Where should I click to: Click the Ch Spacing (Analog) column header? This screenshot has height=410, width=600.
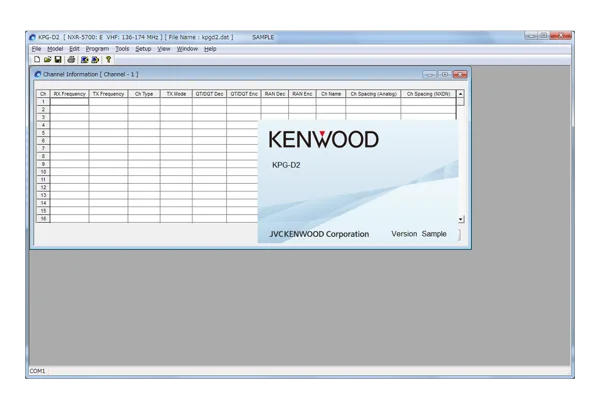(x=373, y=94)
